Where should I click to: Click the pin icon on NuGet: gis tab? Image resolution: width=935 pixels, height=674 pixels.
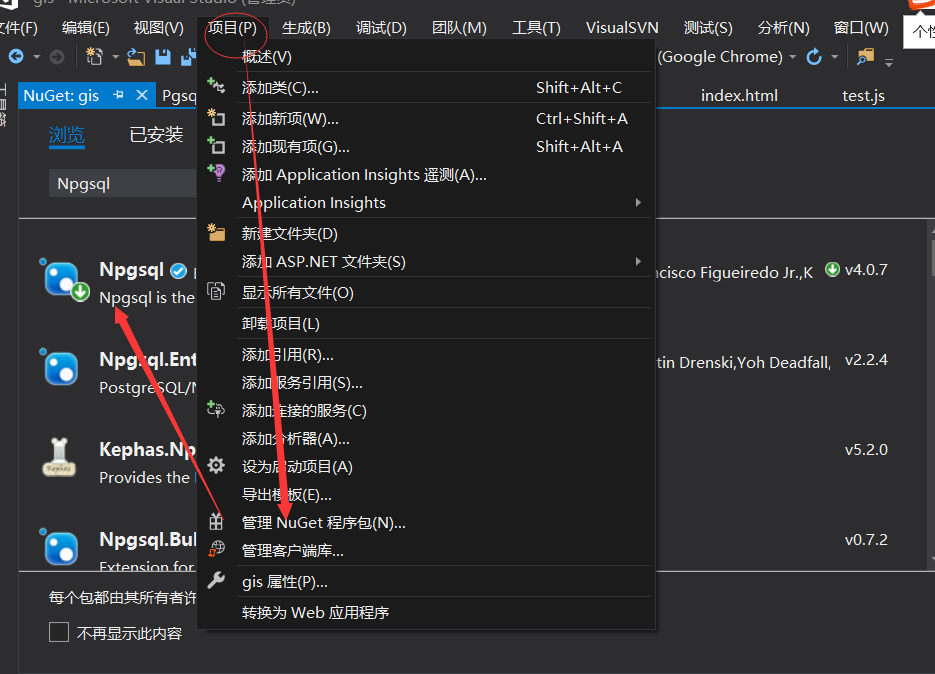[119, 95]
